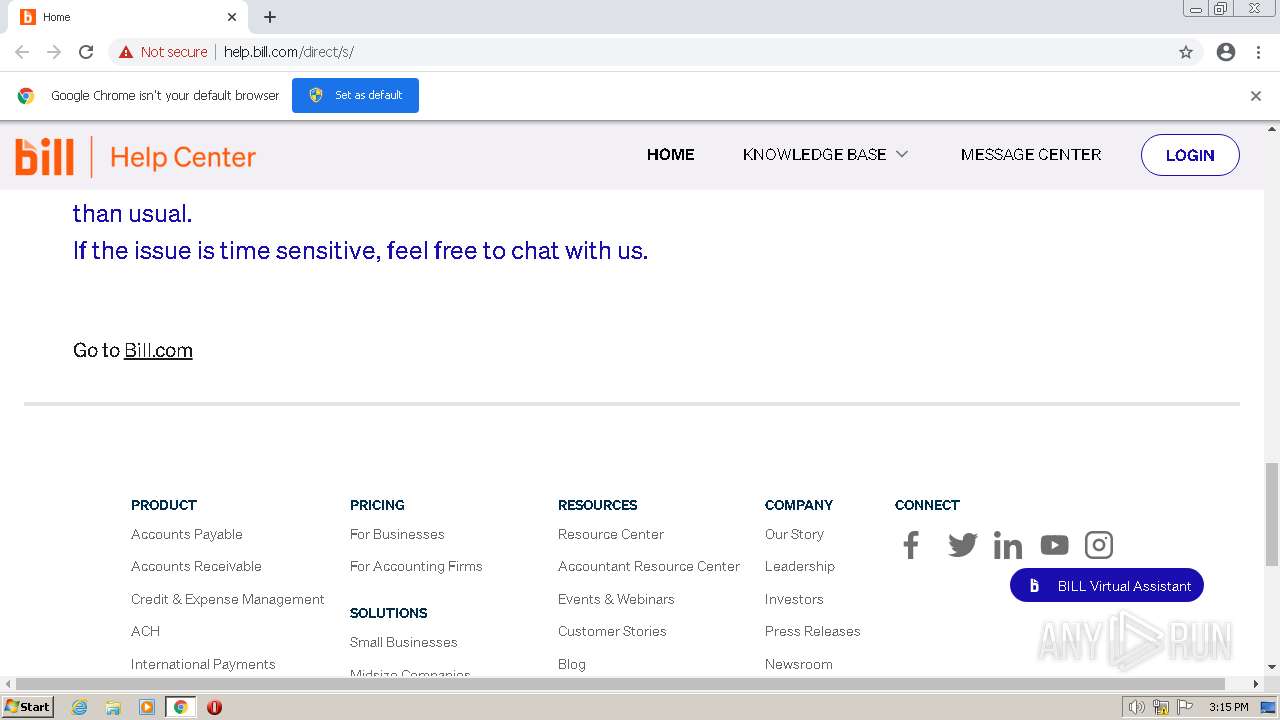
Task: Open the Chrome three-dot menu
Action: point(1259,52)
